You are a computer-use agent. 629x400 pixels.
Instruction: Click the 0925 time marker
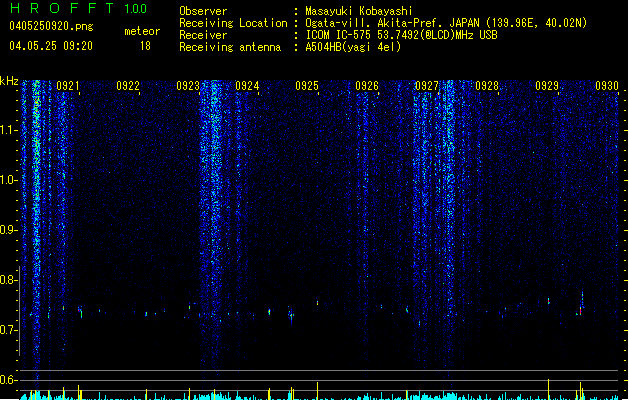pos(307,86)
